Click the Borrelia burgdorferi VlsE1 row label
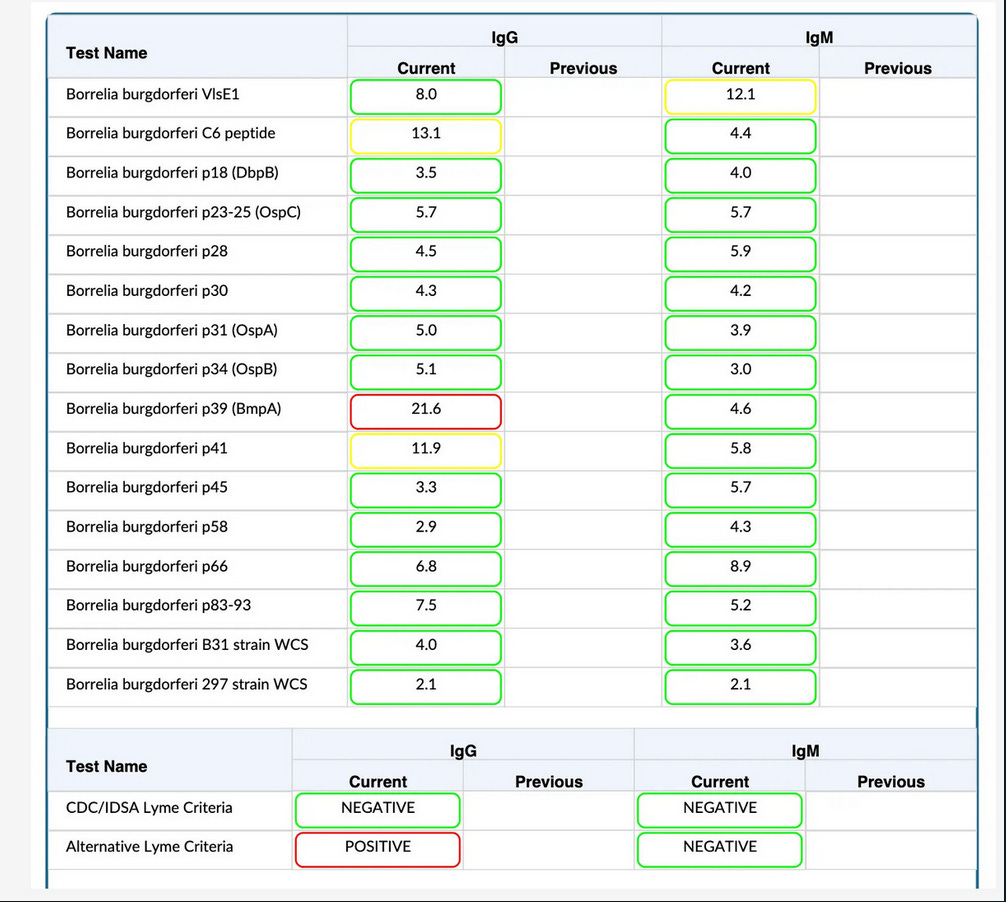The height and width of the screenshot is (902, 1006). (153, 94)
